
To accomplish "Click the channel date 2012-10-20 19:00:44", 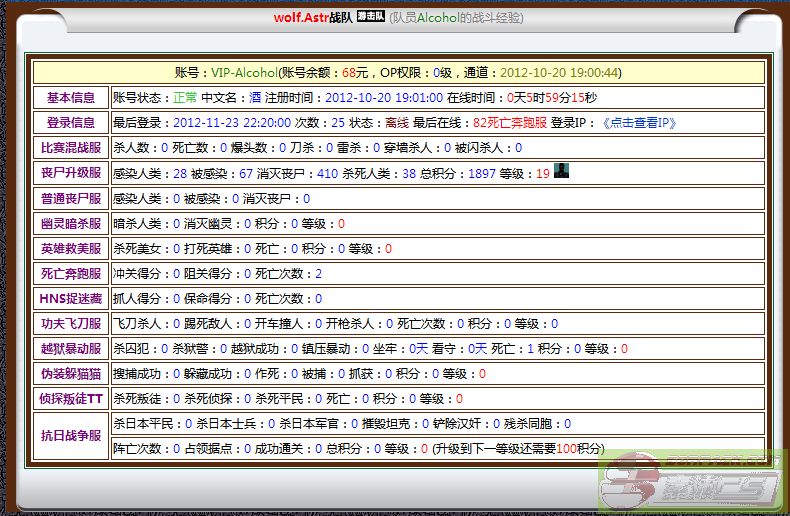I will [558, 73].
